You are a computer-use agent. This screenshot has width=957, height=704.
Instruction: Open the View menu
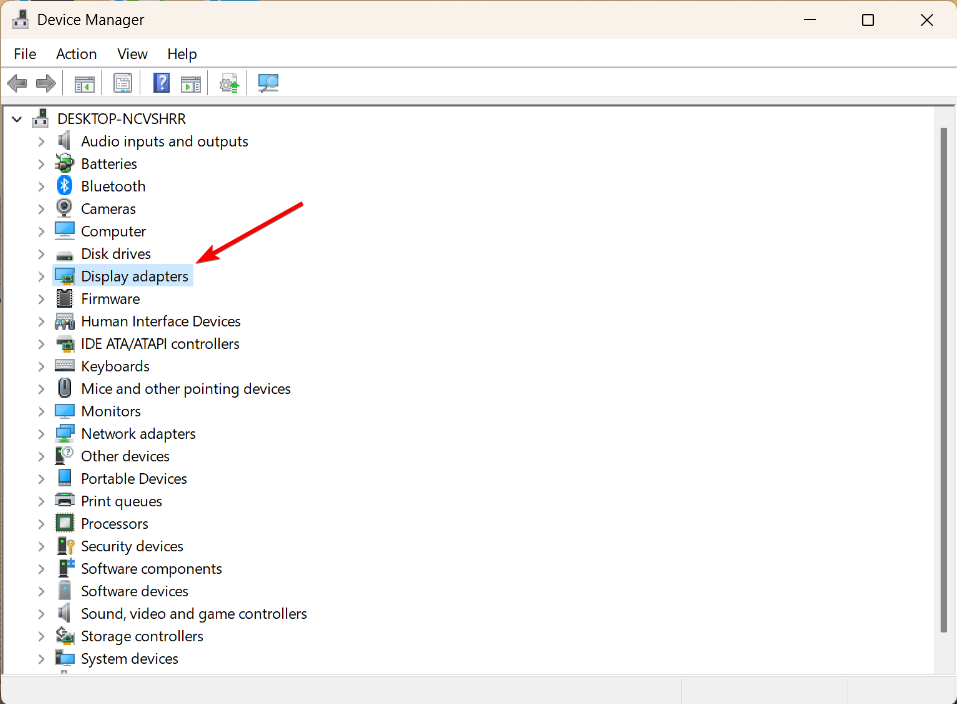click(132, 54)
